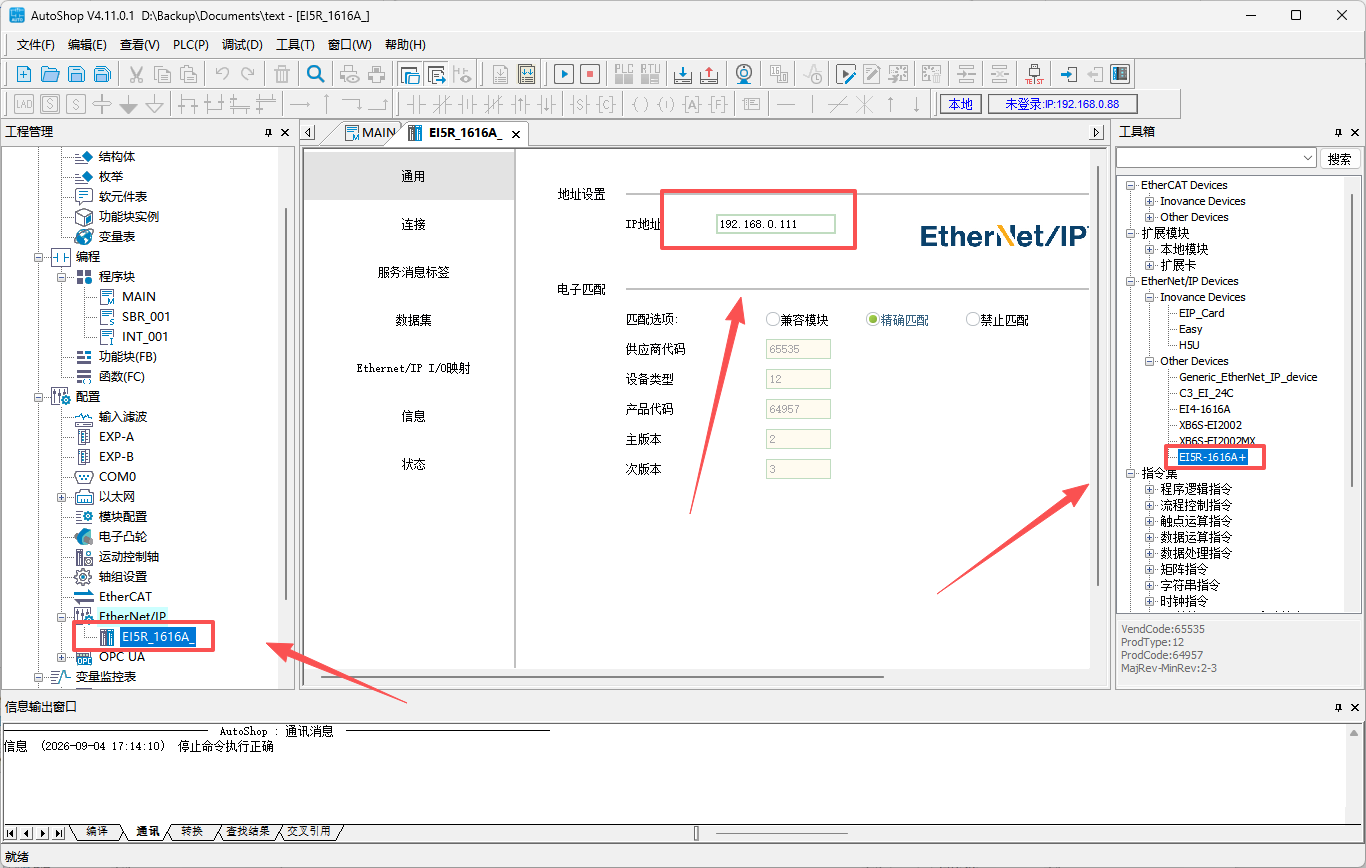The height and width of the screenshot is (868, 1366).
Task: Pin the 信息输出窗口 panel
Action: (1339, 707)
